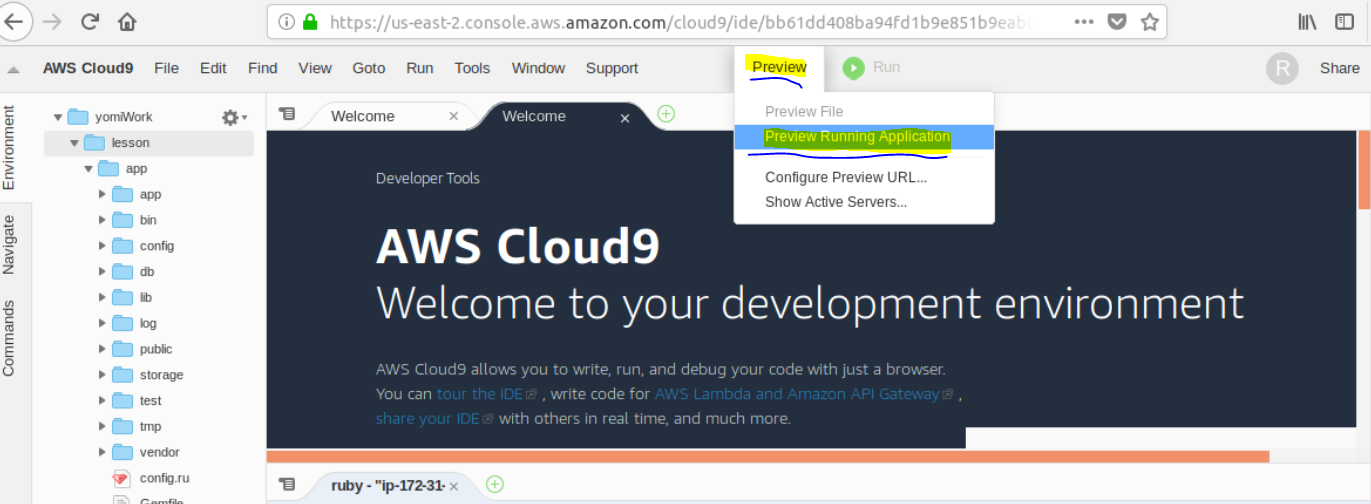The width and height of the screenshot is (1371, 504).
Task: Open the Environment panel gear settings
Action: (233, 117)
